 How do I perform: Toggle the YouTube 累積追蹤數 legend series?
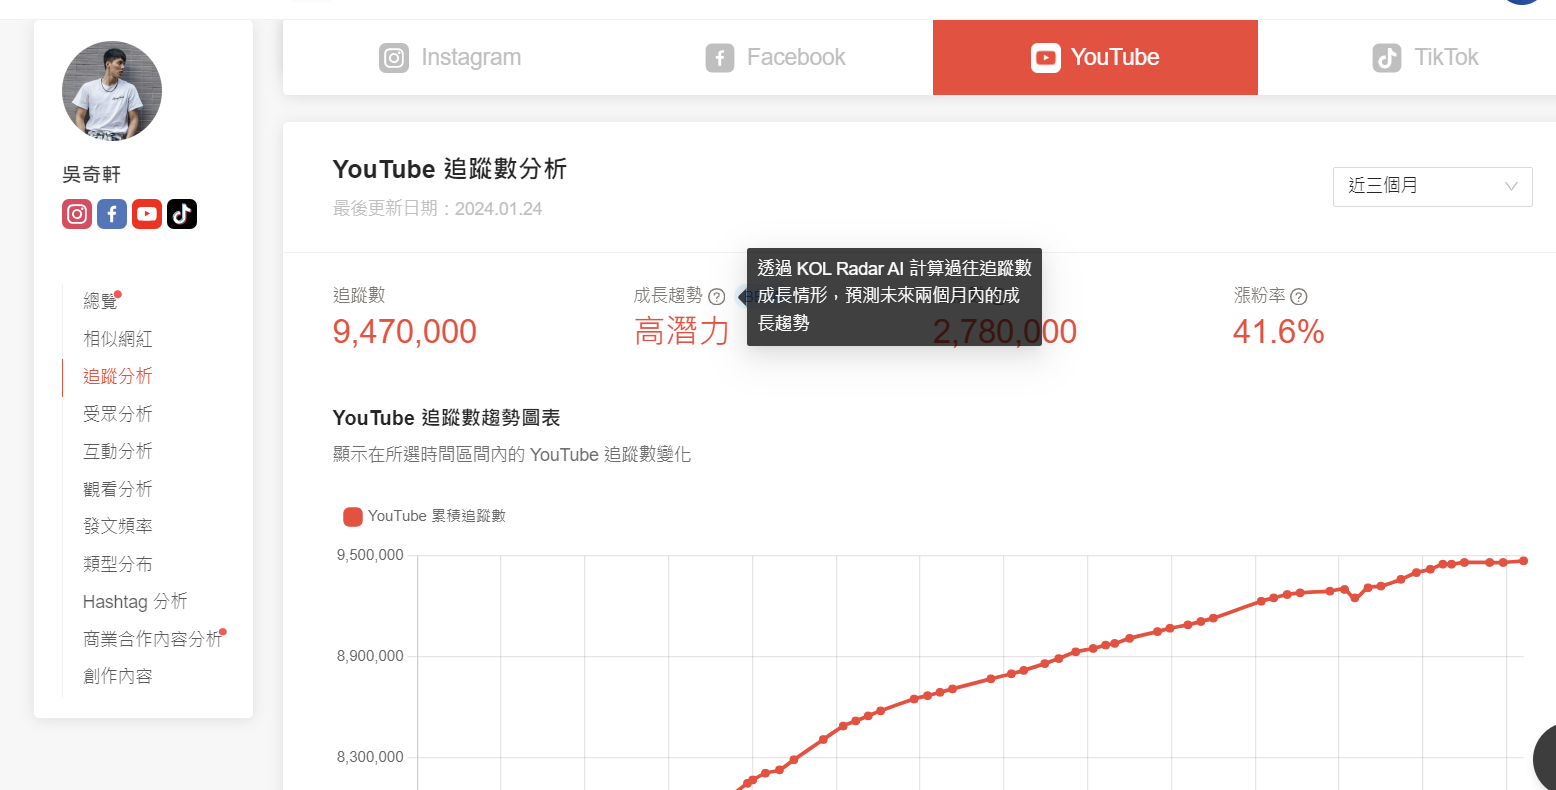tap(425, 516)
